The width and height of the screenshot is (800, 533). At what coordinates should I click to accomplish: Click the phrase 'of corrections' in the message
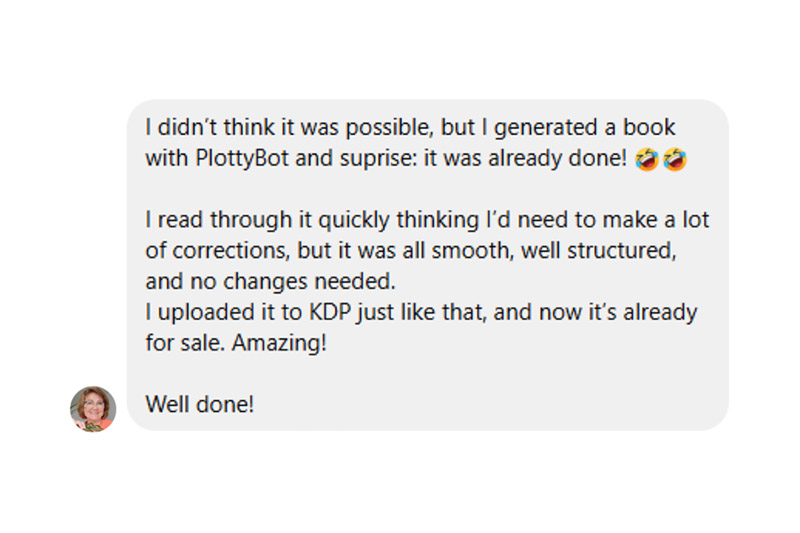(x=217, y=251)
